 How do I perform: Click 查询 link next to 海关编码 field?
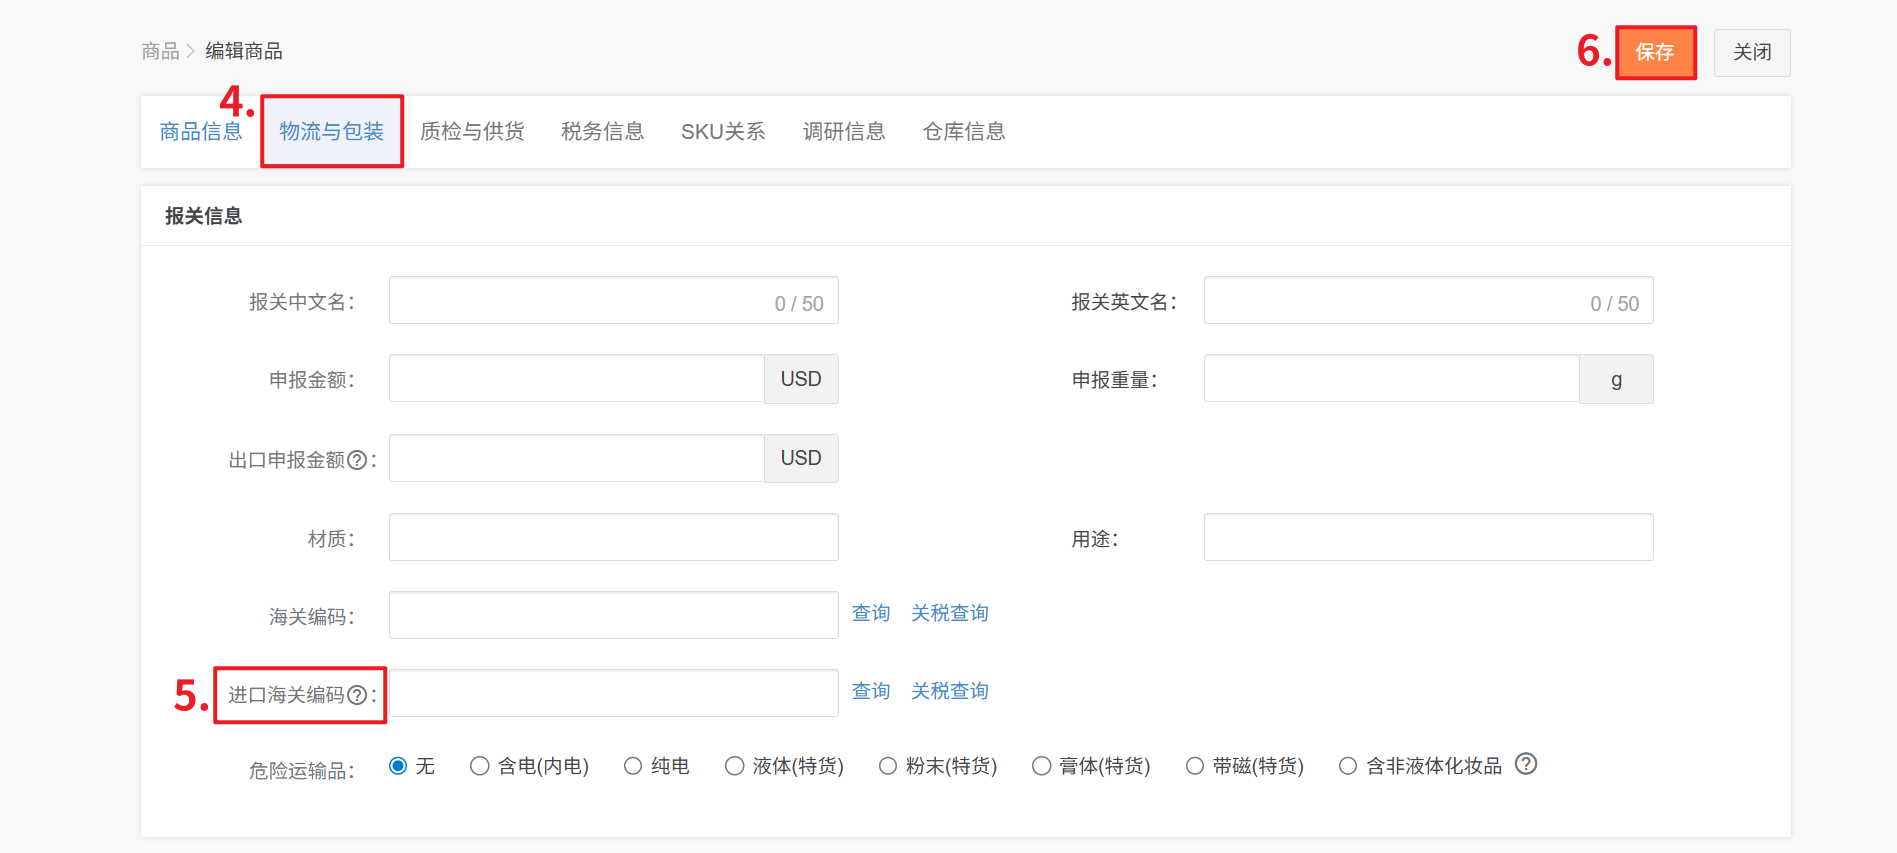point(870,613)
